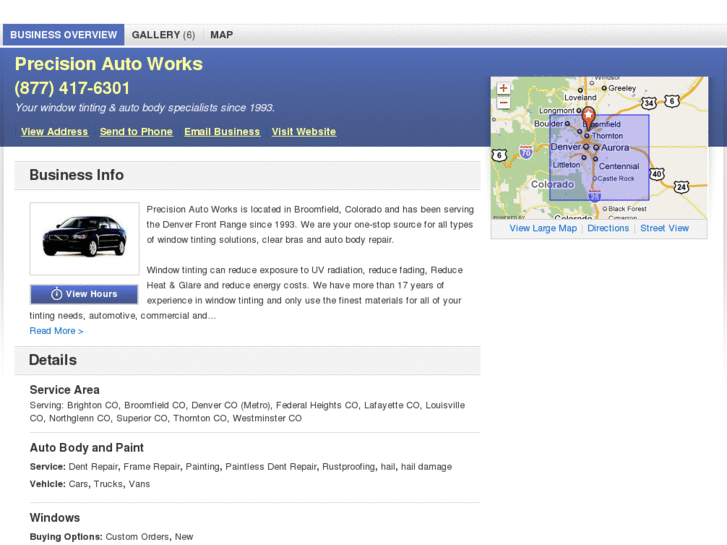Click the Windows heading
The width and height of the screenshot is (727, 545).
(55, 518)
